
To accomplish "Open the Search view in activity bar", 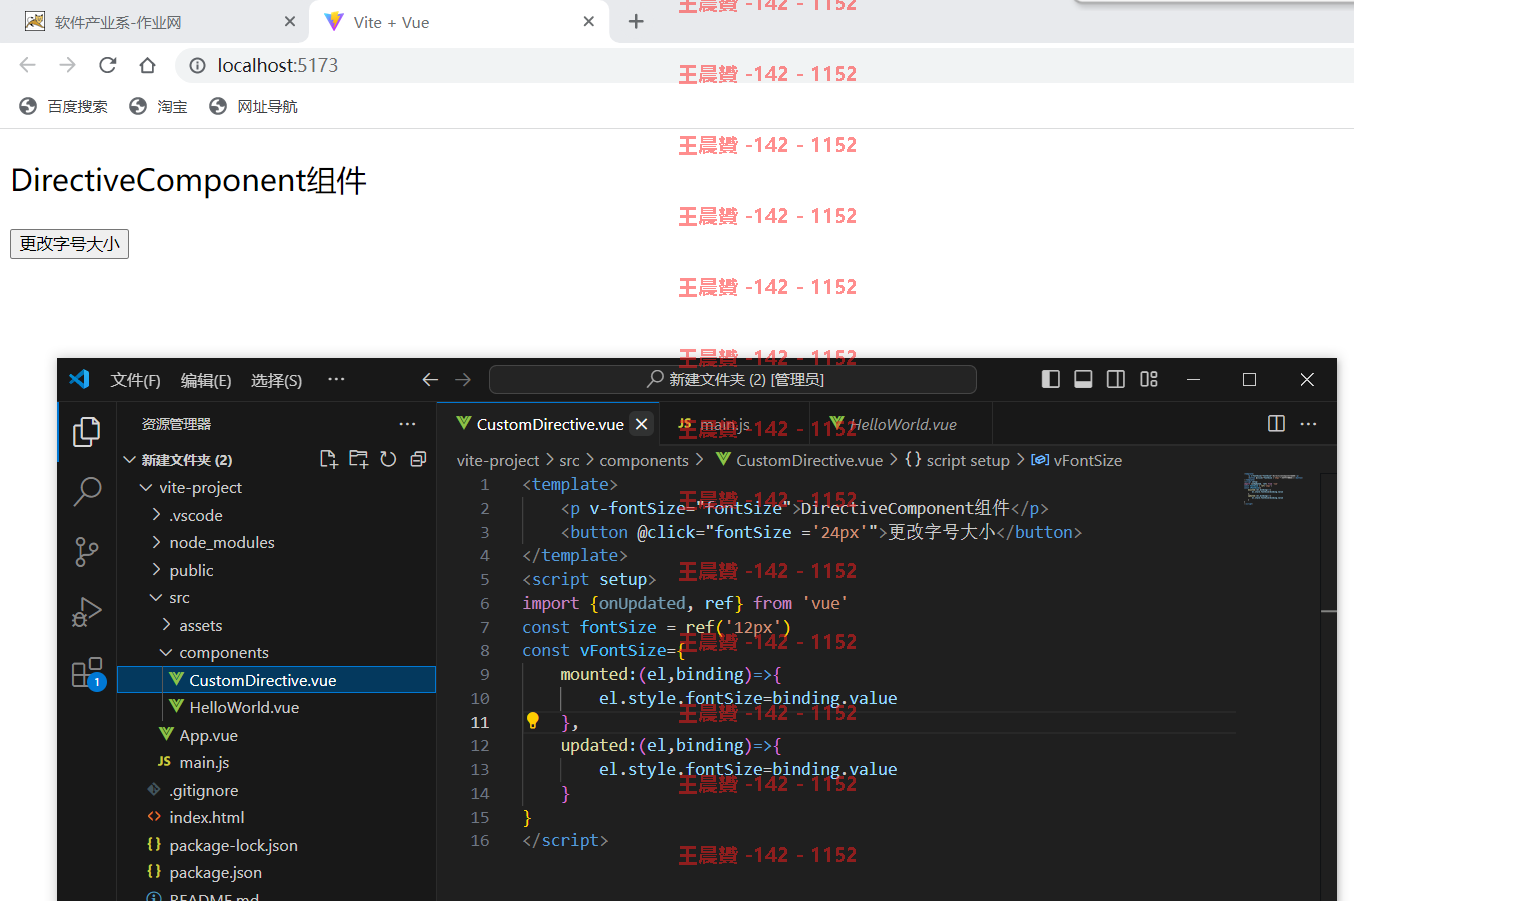I will click(x=87, y=491).
